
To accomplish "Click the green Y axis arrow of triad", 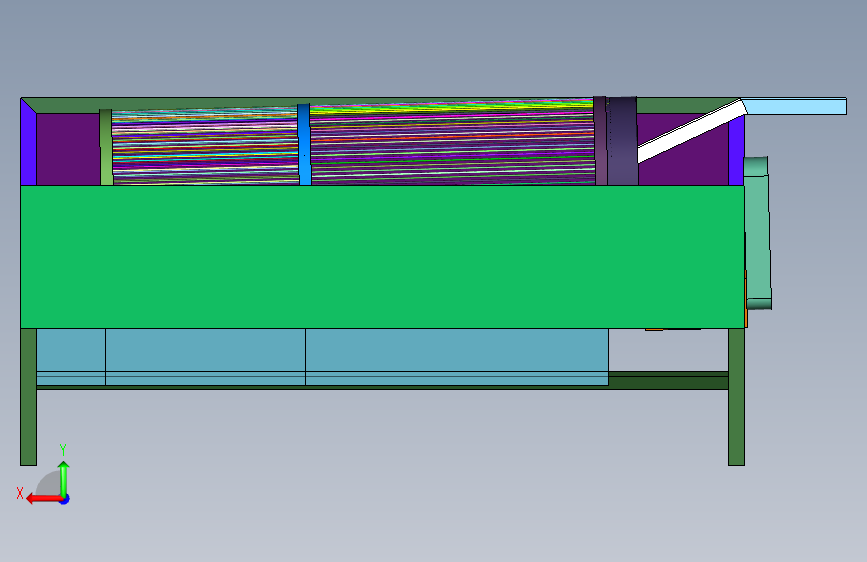I will pyautogui.click(x=64, y=479).
